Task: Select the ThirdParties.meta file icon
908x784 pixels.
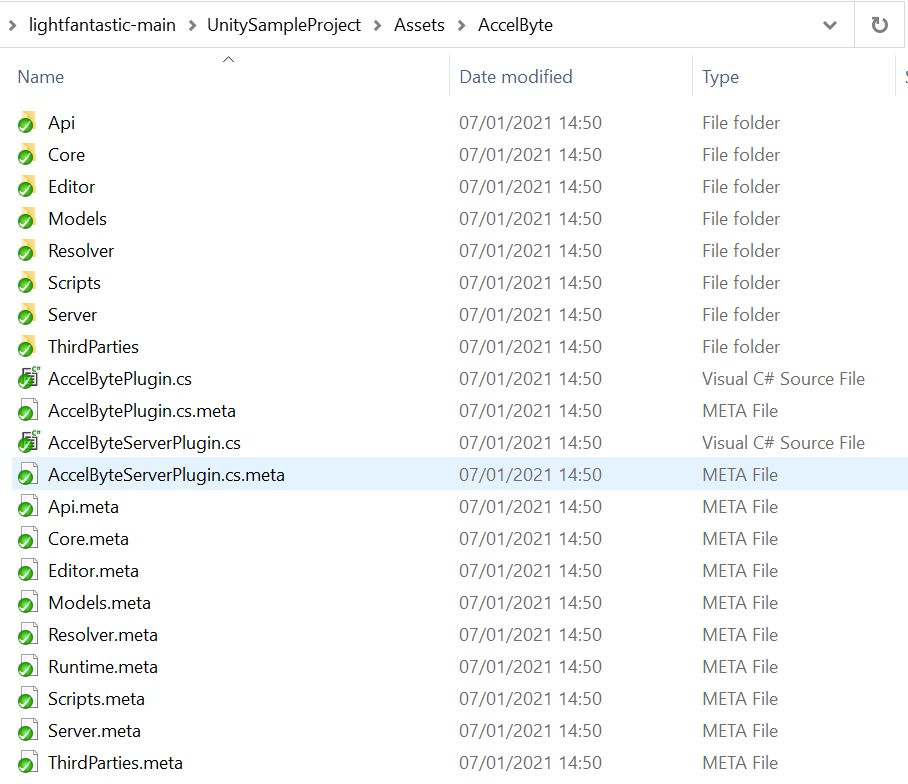Action: [27, 763]
